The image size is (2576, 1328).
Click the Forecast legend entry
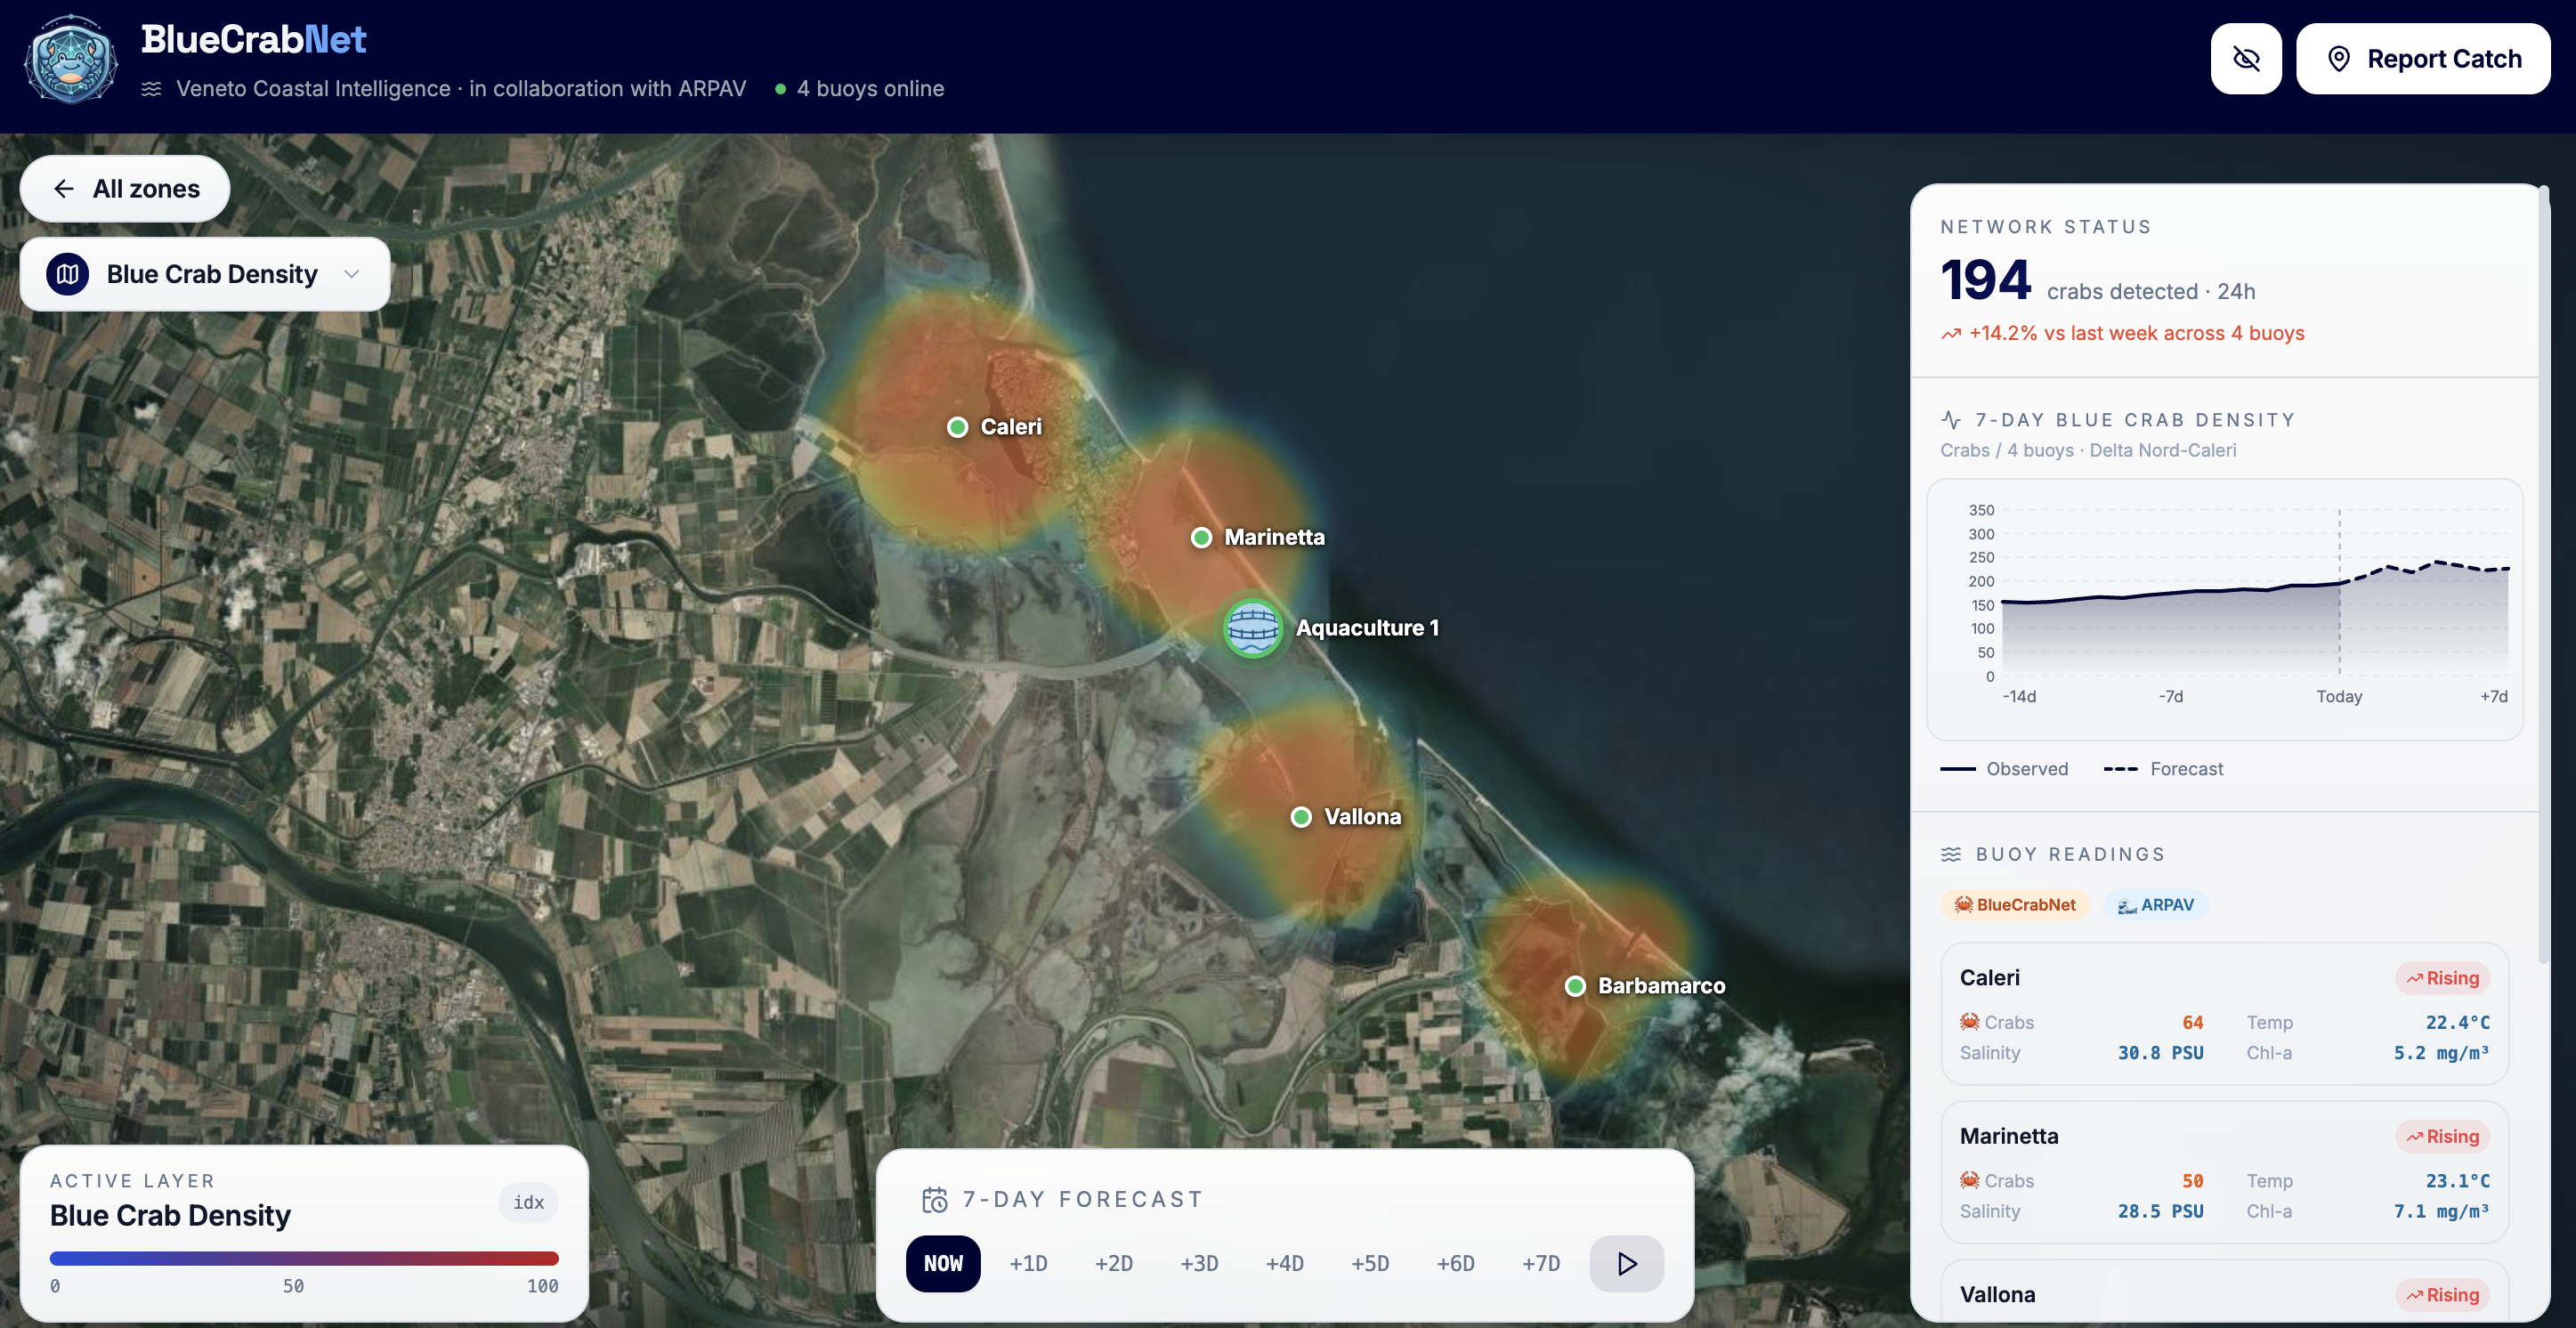[x=2163, y=769]
